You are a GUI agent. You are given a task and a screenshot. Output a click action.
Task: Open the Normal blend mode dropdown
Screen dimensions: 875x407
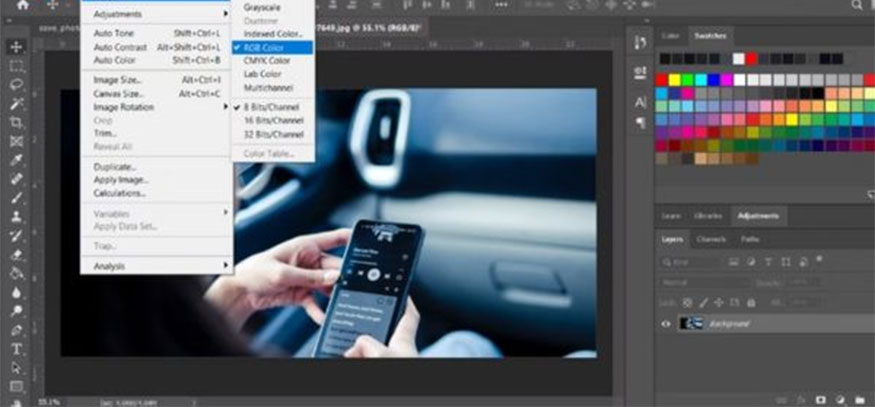point(704,282)
